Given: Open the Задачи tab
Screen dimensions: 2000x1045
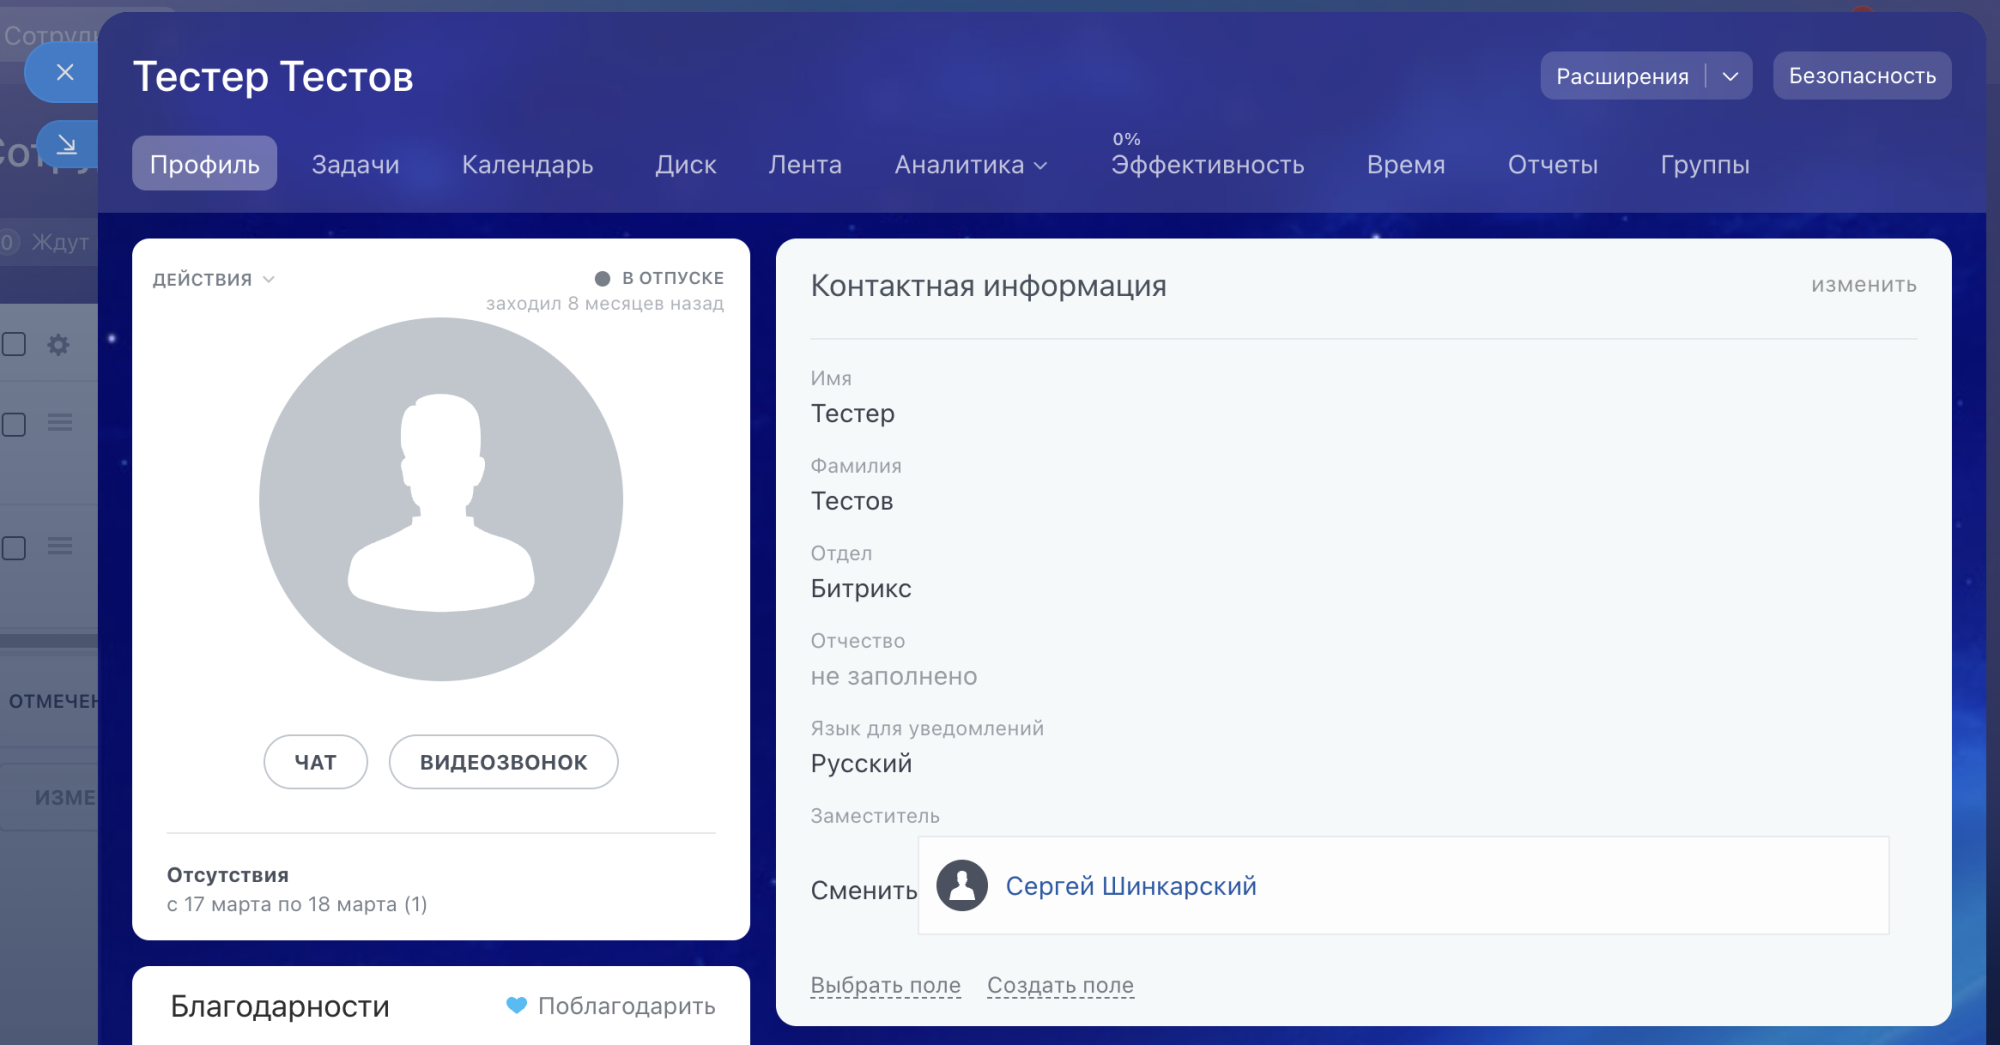Looking at the screenshot, I should (355, 165).
